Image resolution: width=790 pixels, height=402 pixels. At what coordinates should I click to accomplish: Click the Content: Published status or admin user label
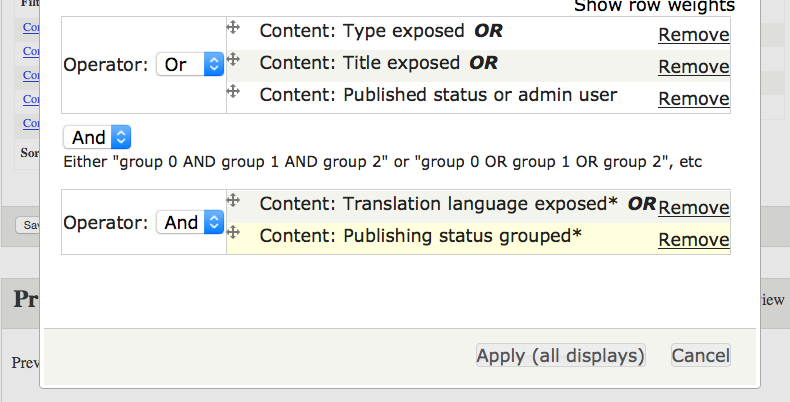tap(438, 95)
